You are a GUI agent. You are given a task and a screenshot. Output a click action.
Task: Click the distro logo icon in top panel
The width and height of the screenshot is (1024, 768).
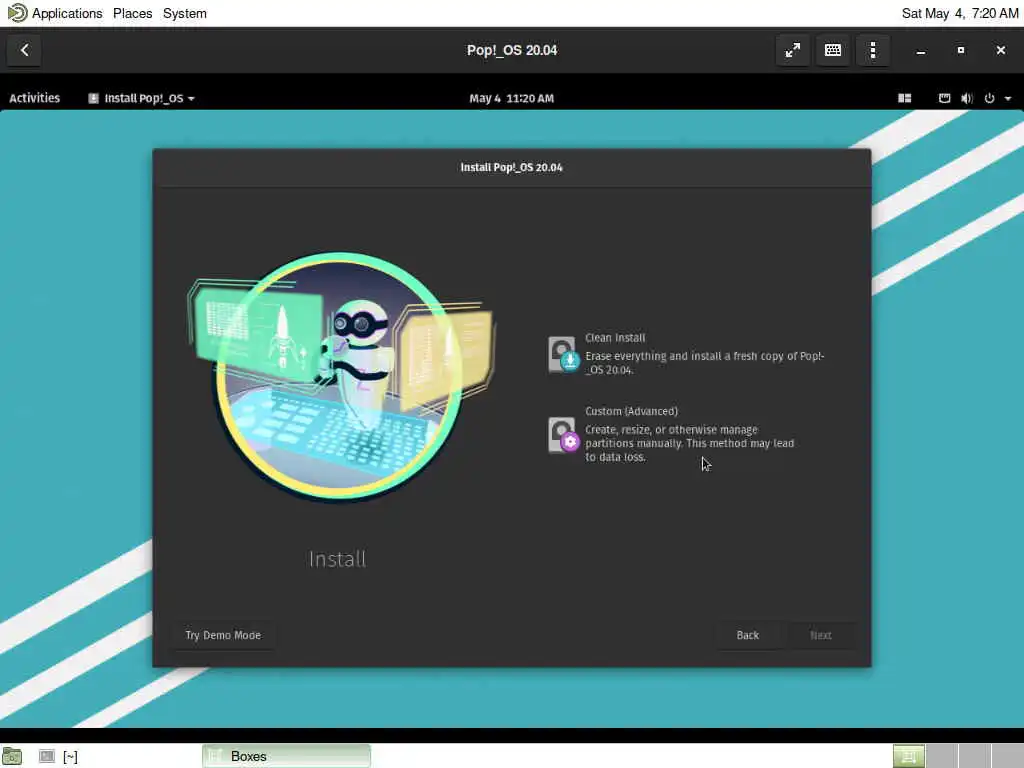tap(17, 12)
